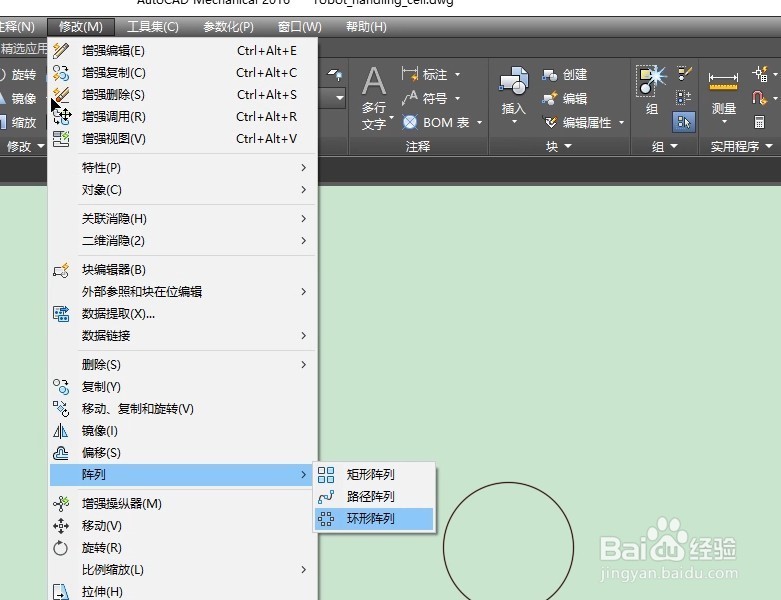Click the 创建 block create button
The height and width of the screenshot is (600, 781).
point(565,75)
